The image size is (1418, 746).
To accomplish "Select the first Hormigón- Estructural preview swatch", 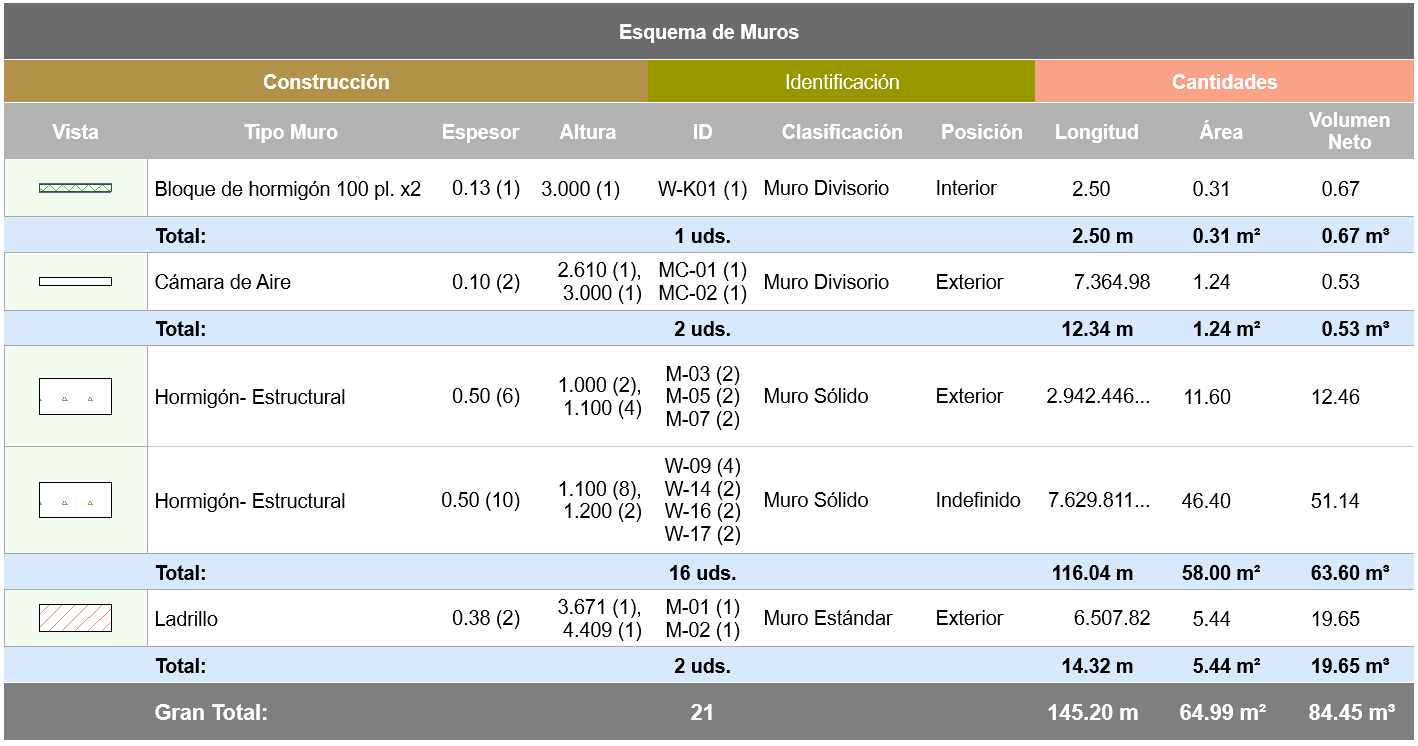I will point(75,395).
